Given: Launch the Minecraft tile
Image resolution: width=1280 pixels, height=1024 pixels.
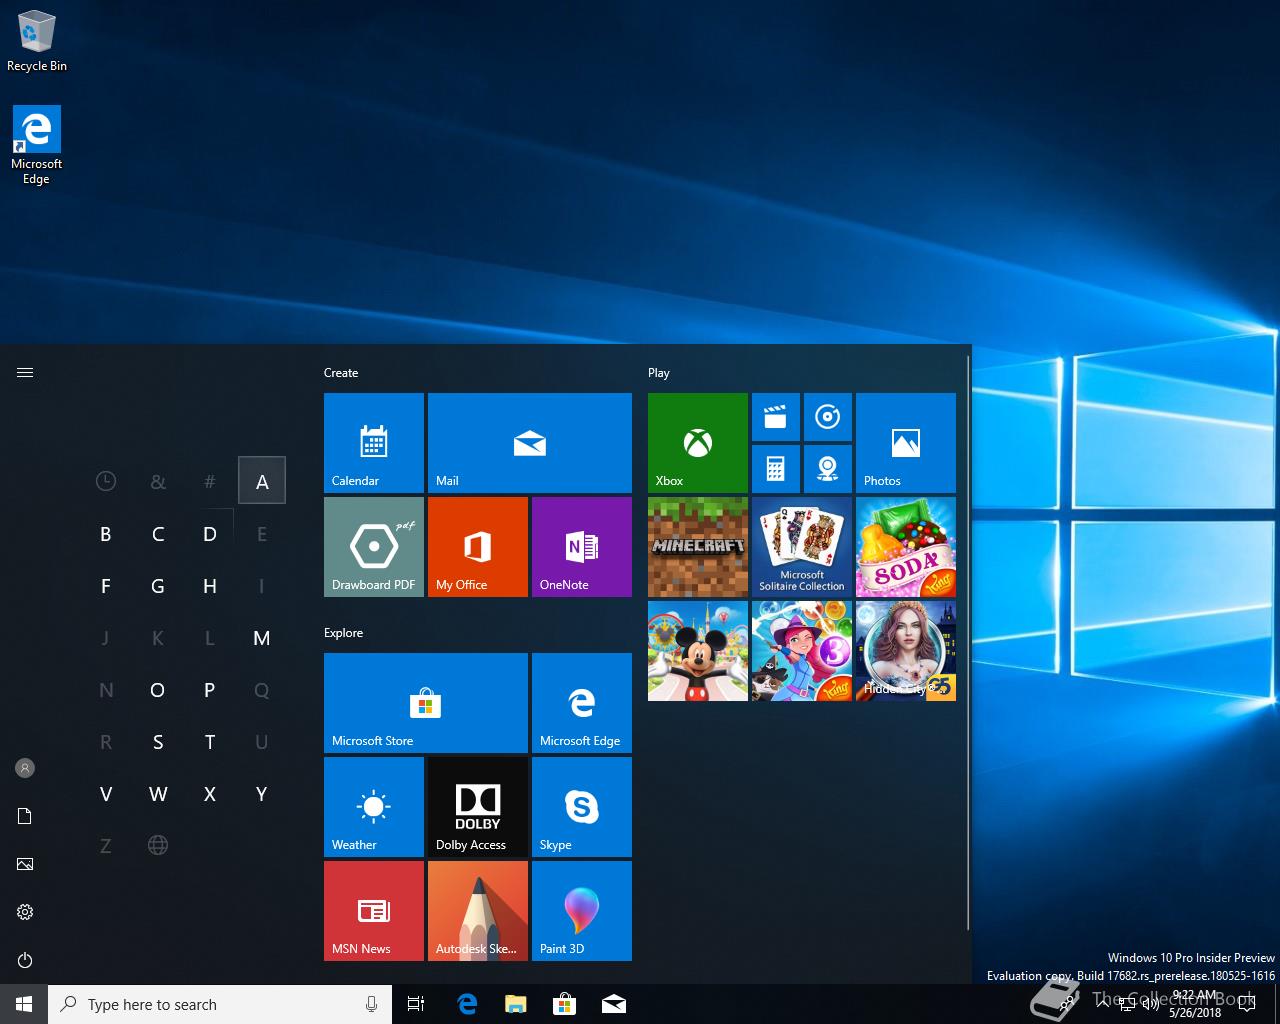Looking at the screenshot, I should [698, 547].
